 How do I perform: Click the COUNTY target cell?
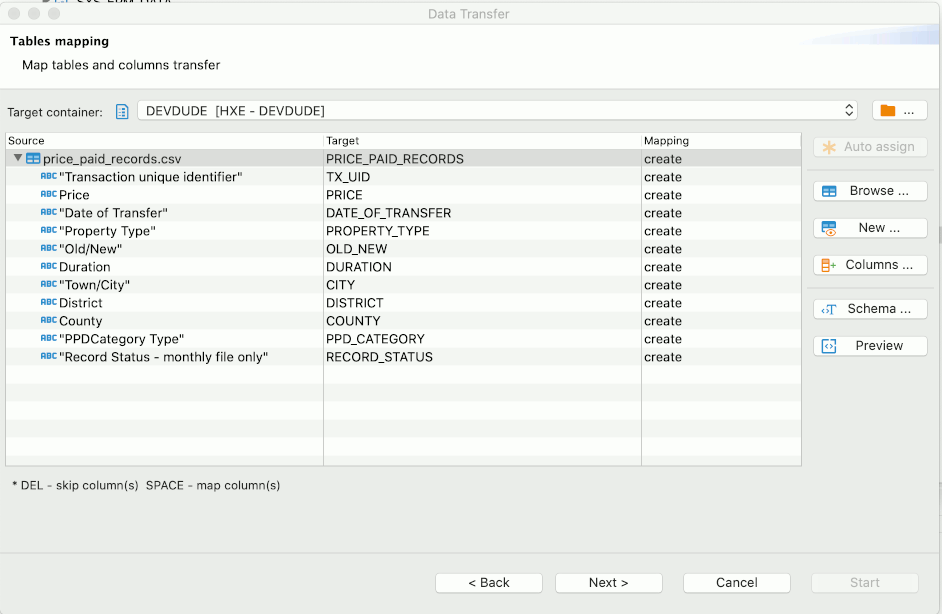point(482,321)
